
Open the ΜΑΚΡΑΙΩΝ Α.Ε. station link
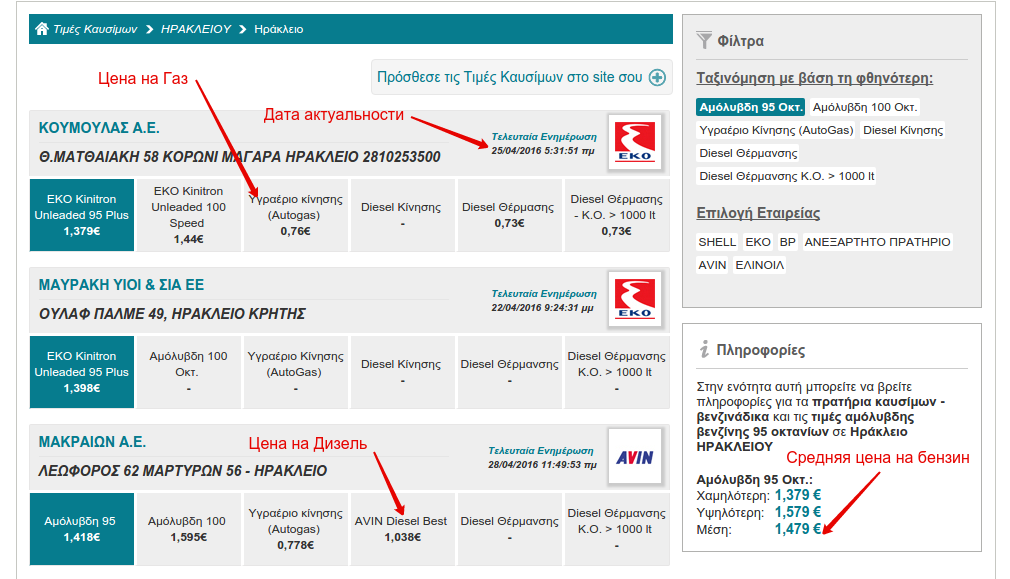(92, 442)
